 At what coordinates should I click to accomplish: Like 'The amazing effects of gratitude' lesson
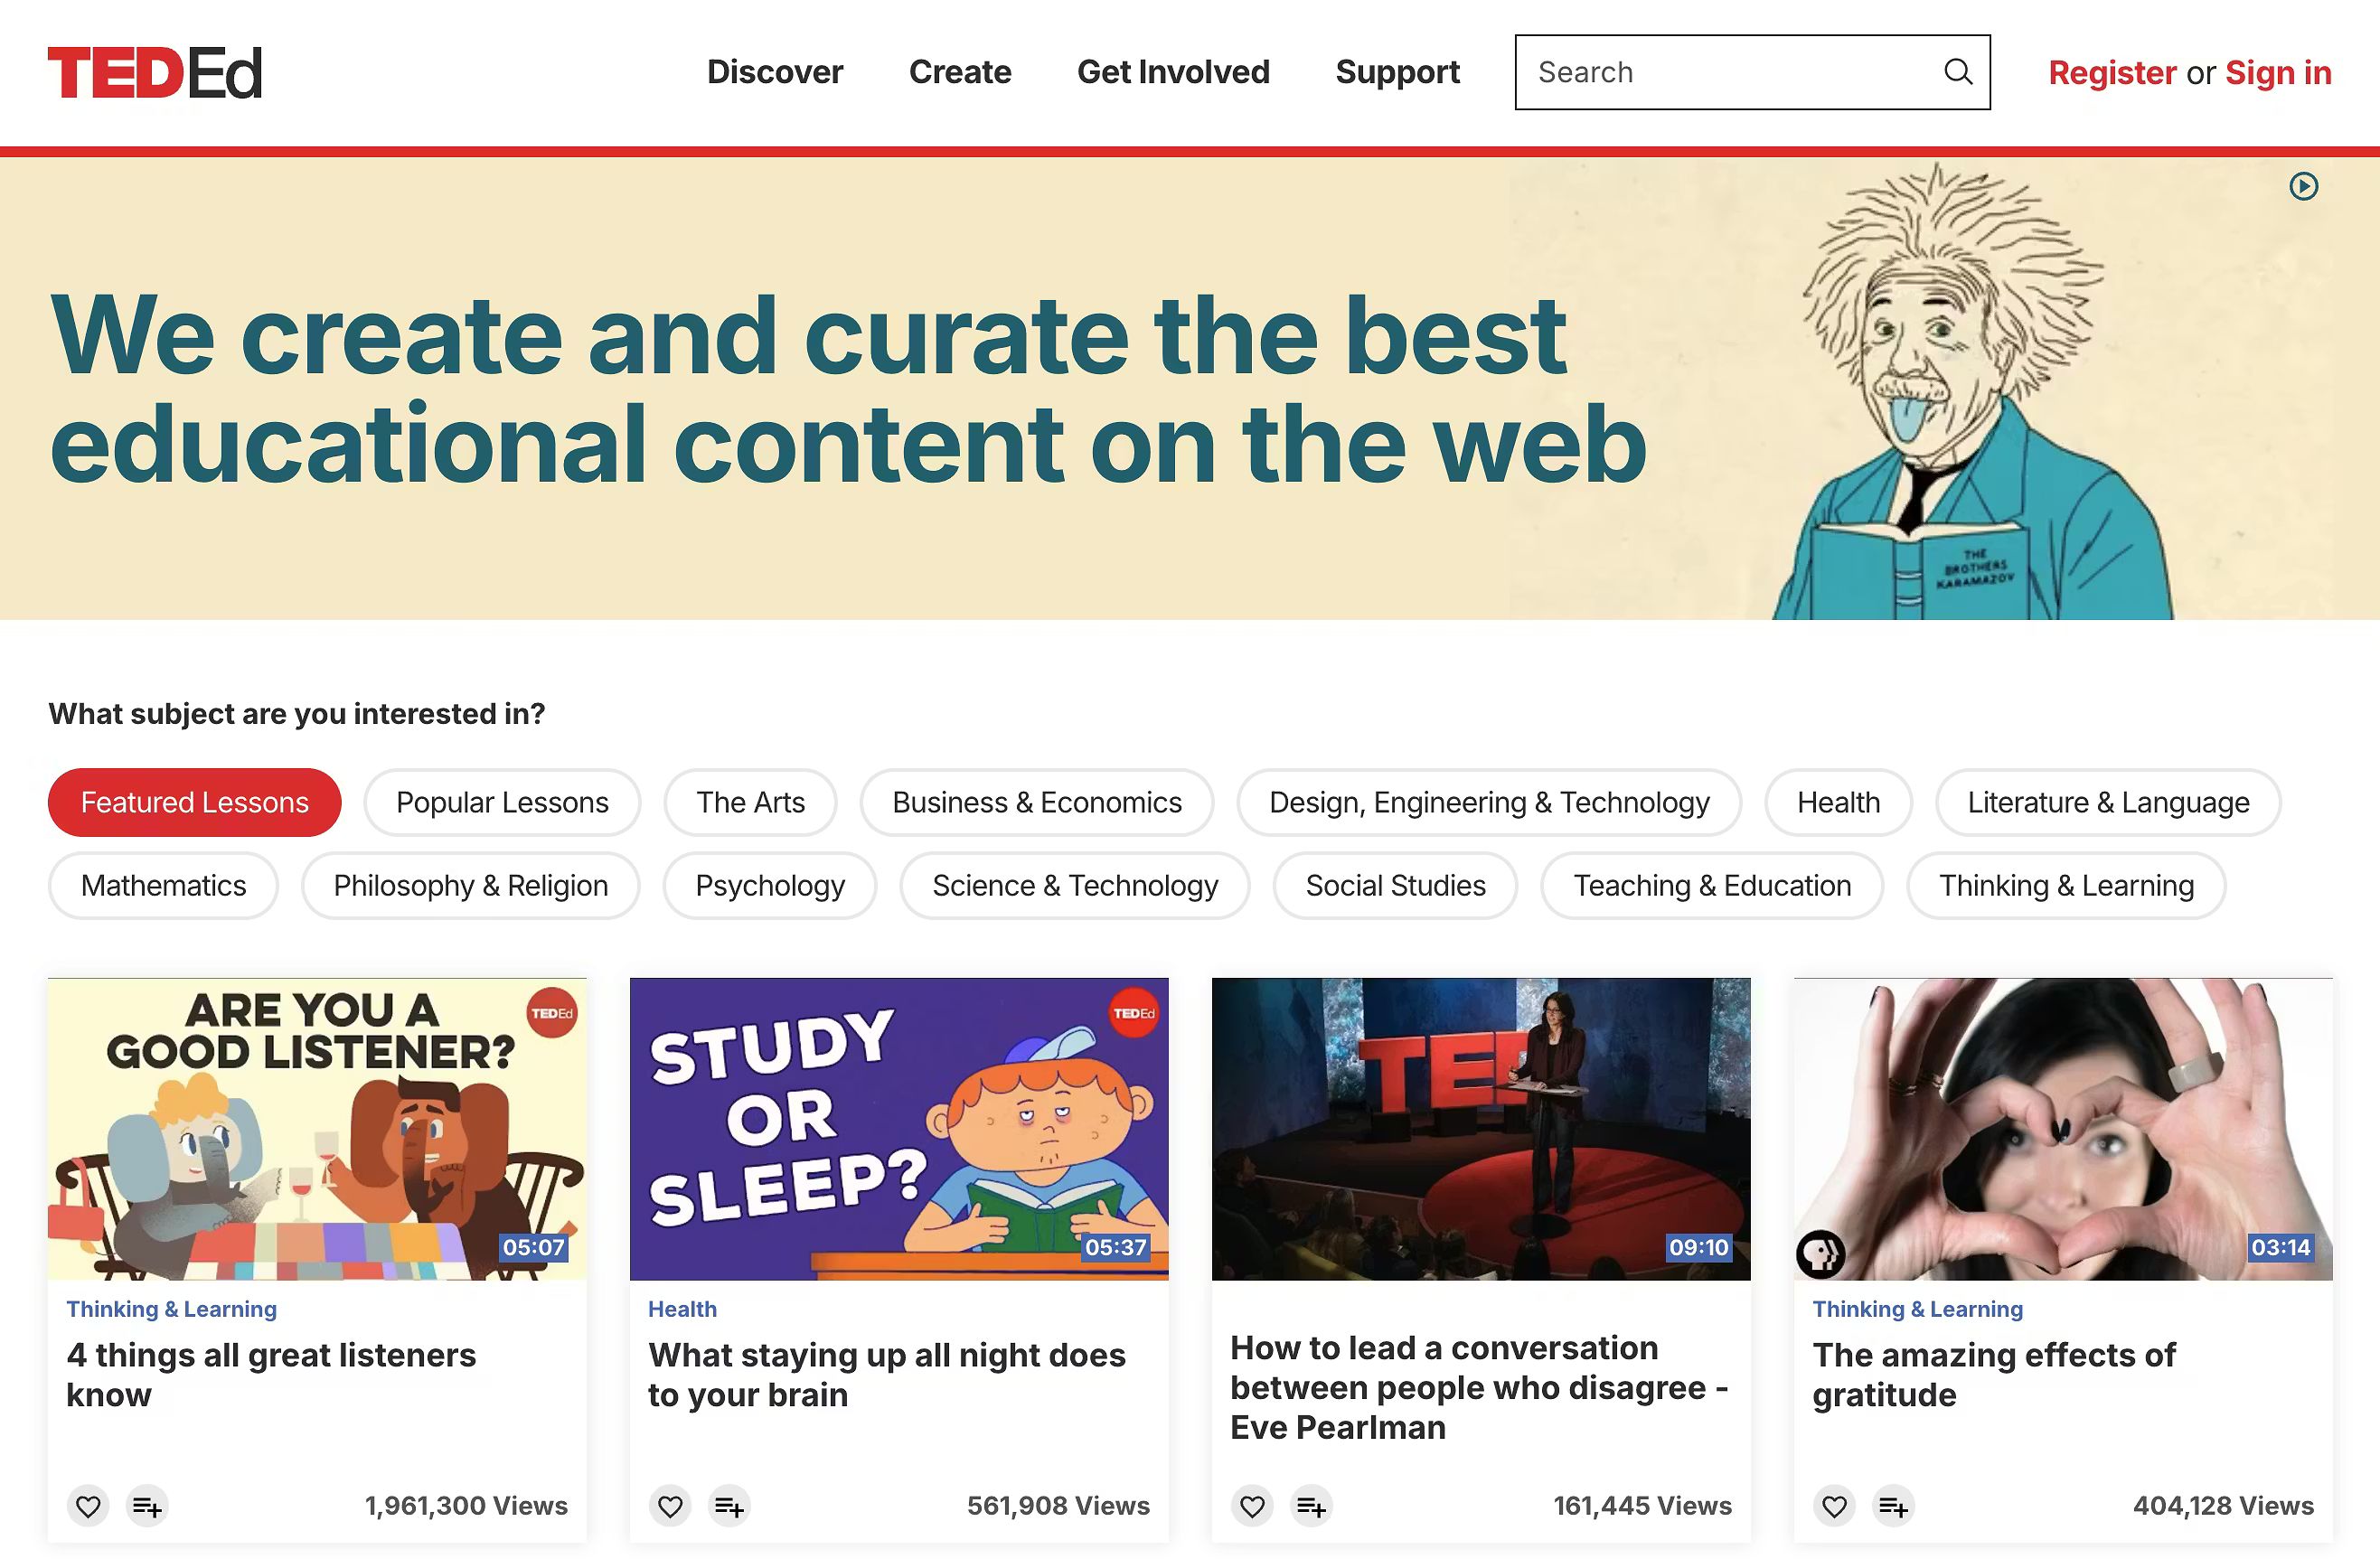tap(1834, 1506)
